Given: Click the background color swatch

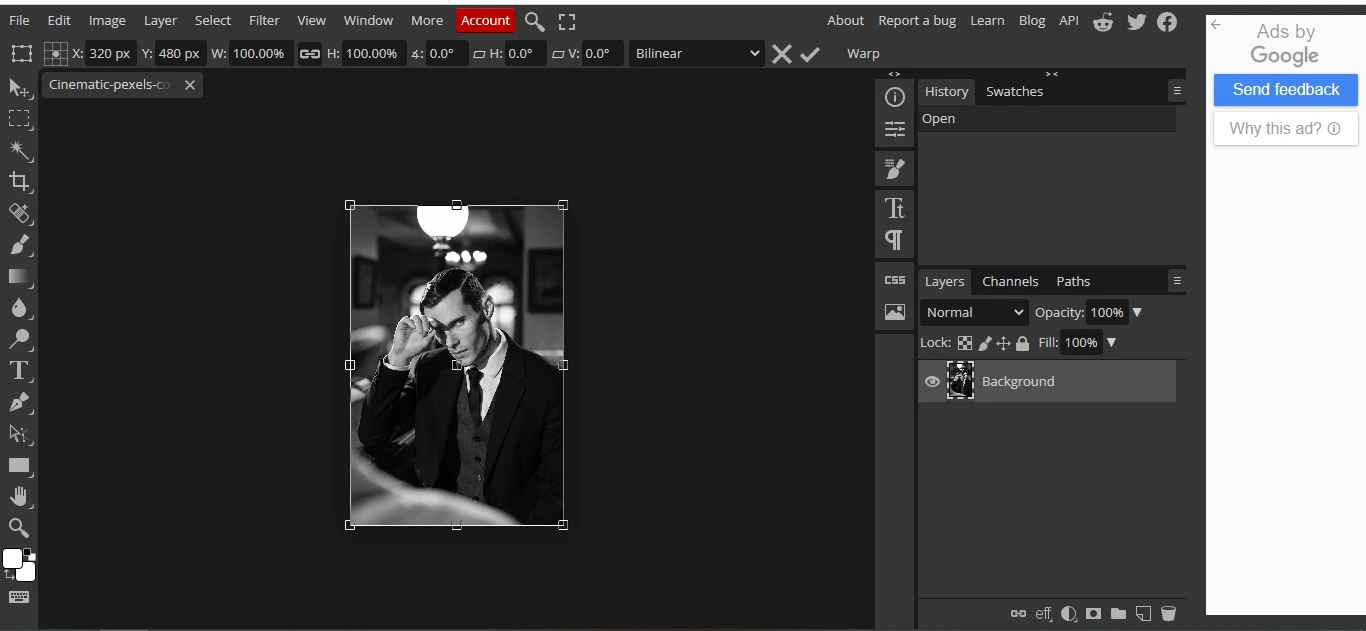Looking at the screenshot, I should click(x=27, y=572).
